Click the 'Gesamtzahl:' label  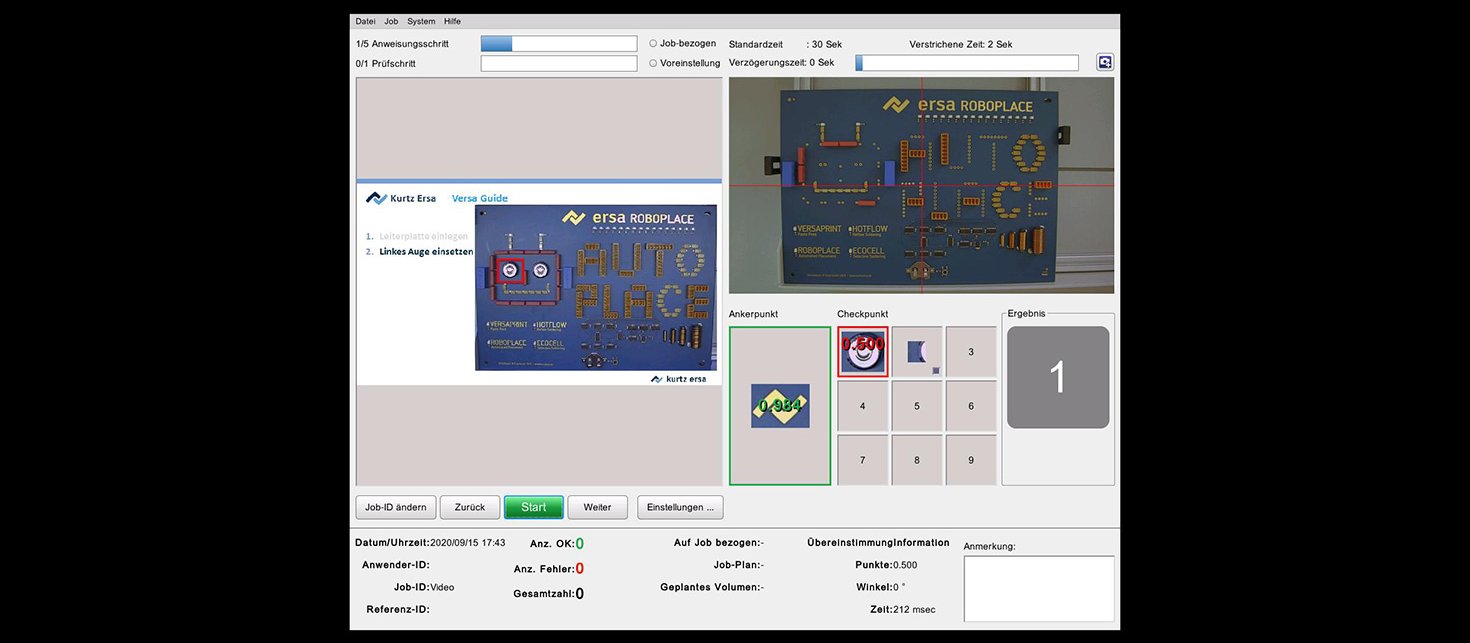tap(544, 594)
